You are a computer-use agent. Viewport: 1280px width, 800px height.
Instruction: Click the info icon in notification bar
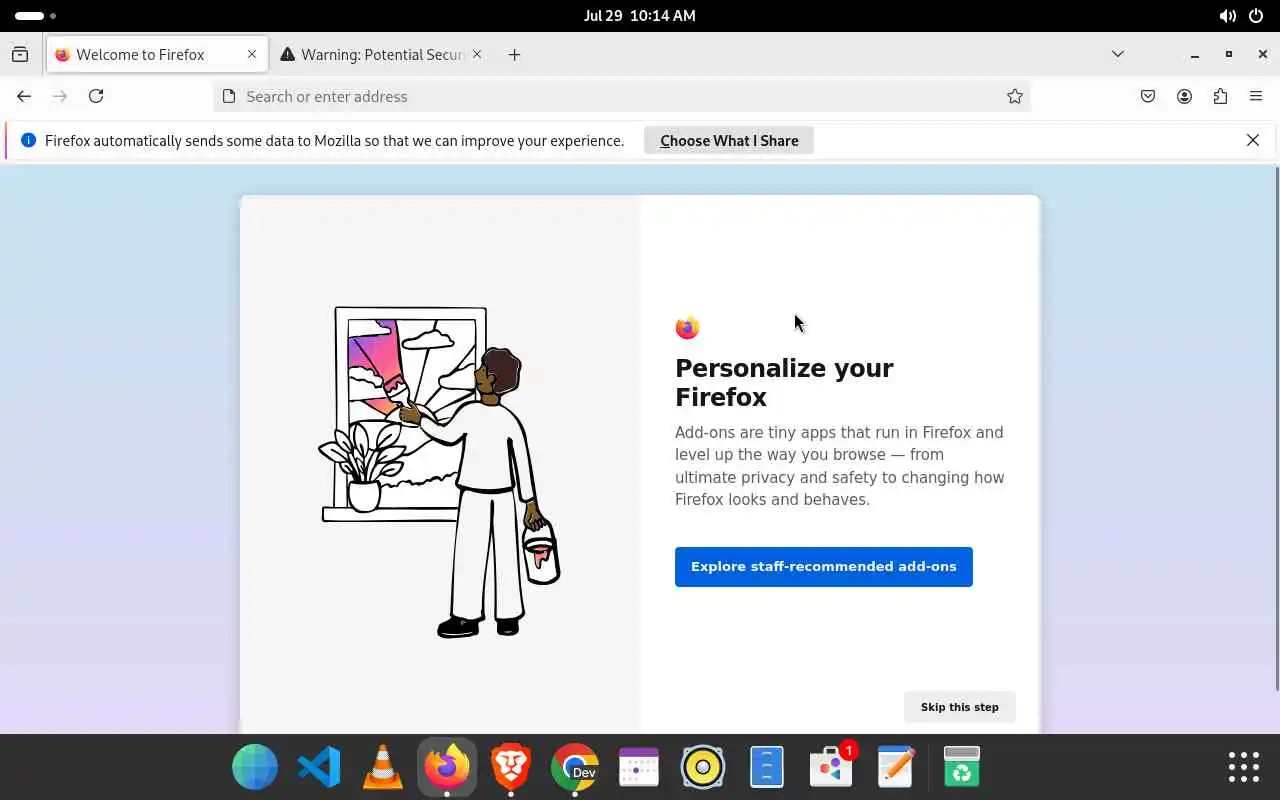point(28,141)
